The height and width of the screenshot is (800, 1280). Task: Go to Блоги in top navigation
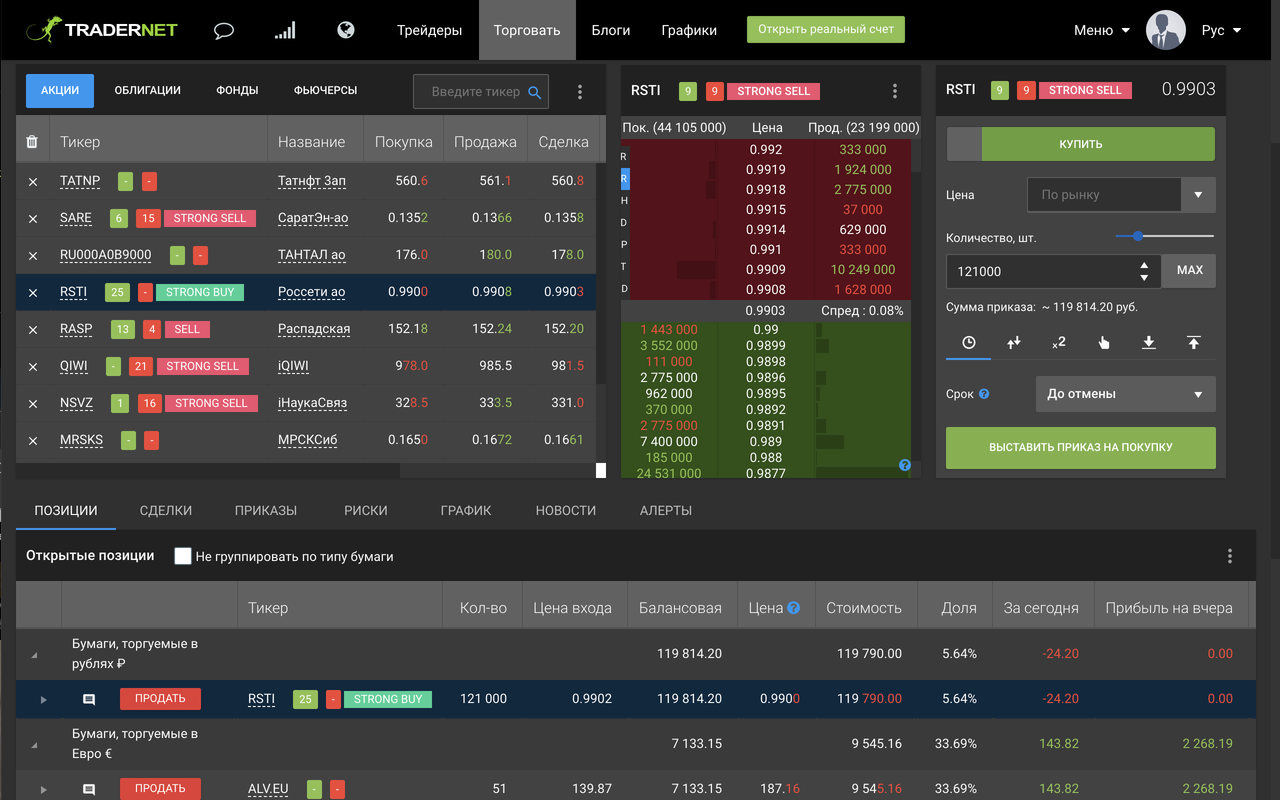click(x=611, y=30)
